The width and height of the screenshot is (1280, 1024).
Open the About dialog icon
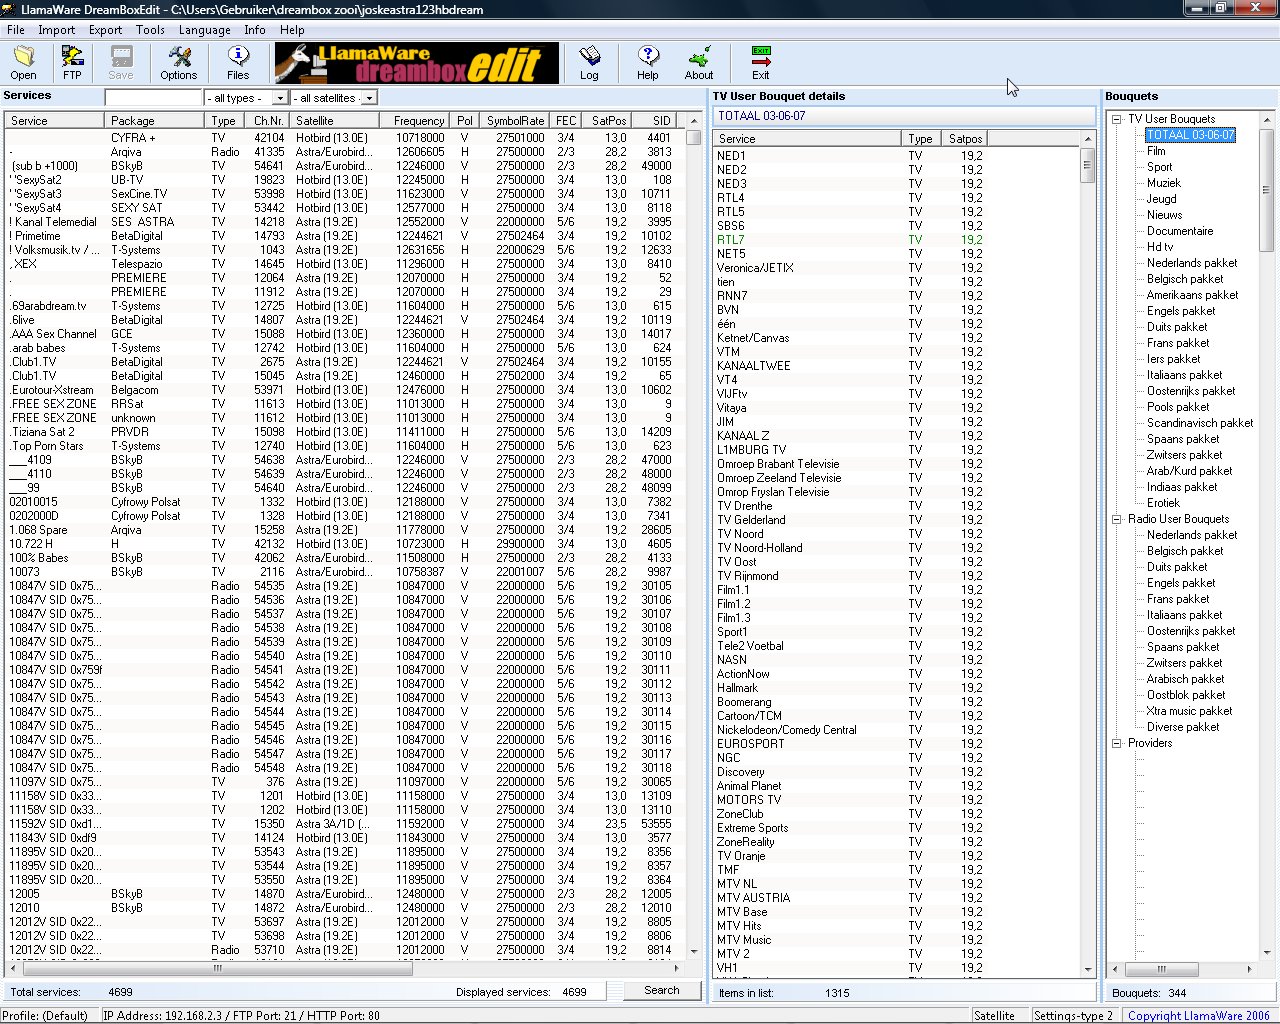[699, 62]
